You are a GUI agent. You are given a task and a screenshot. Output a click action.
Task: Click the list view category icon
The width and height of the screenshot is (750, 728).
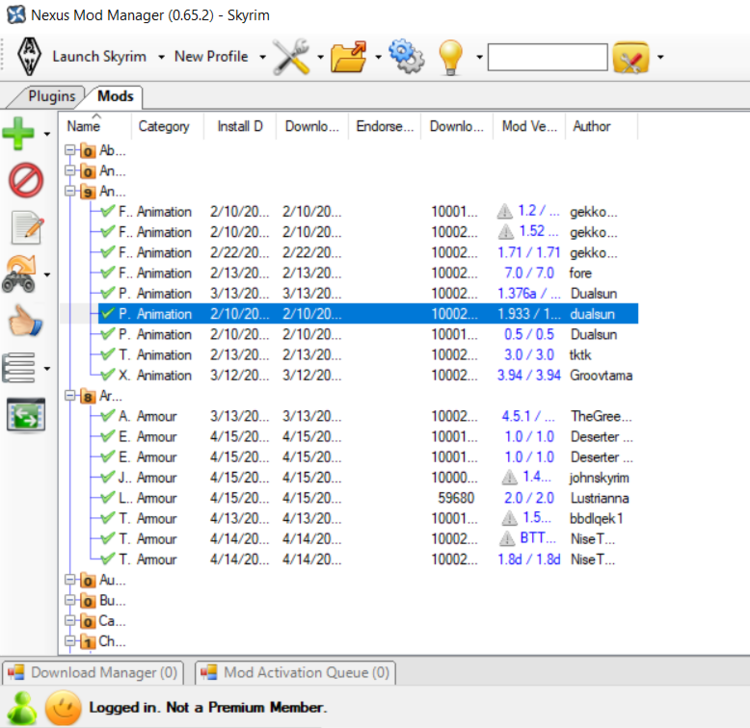click(19, 368)
